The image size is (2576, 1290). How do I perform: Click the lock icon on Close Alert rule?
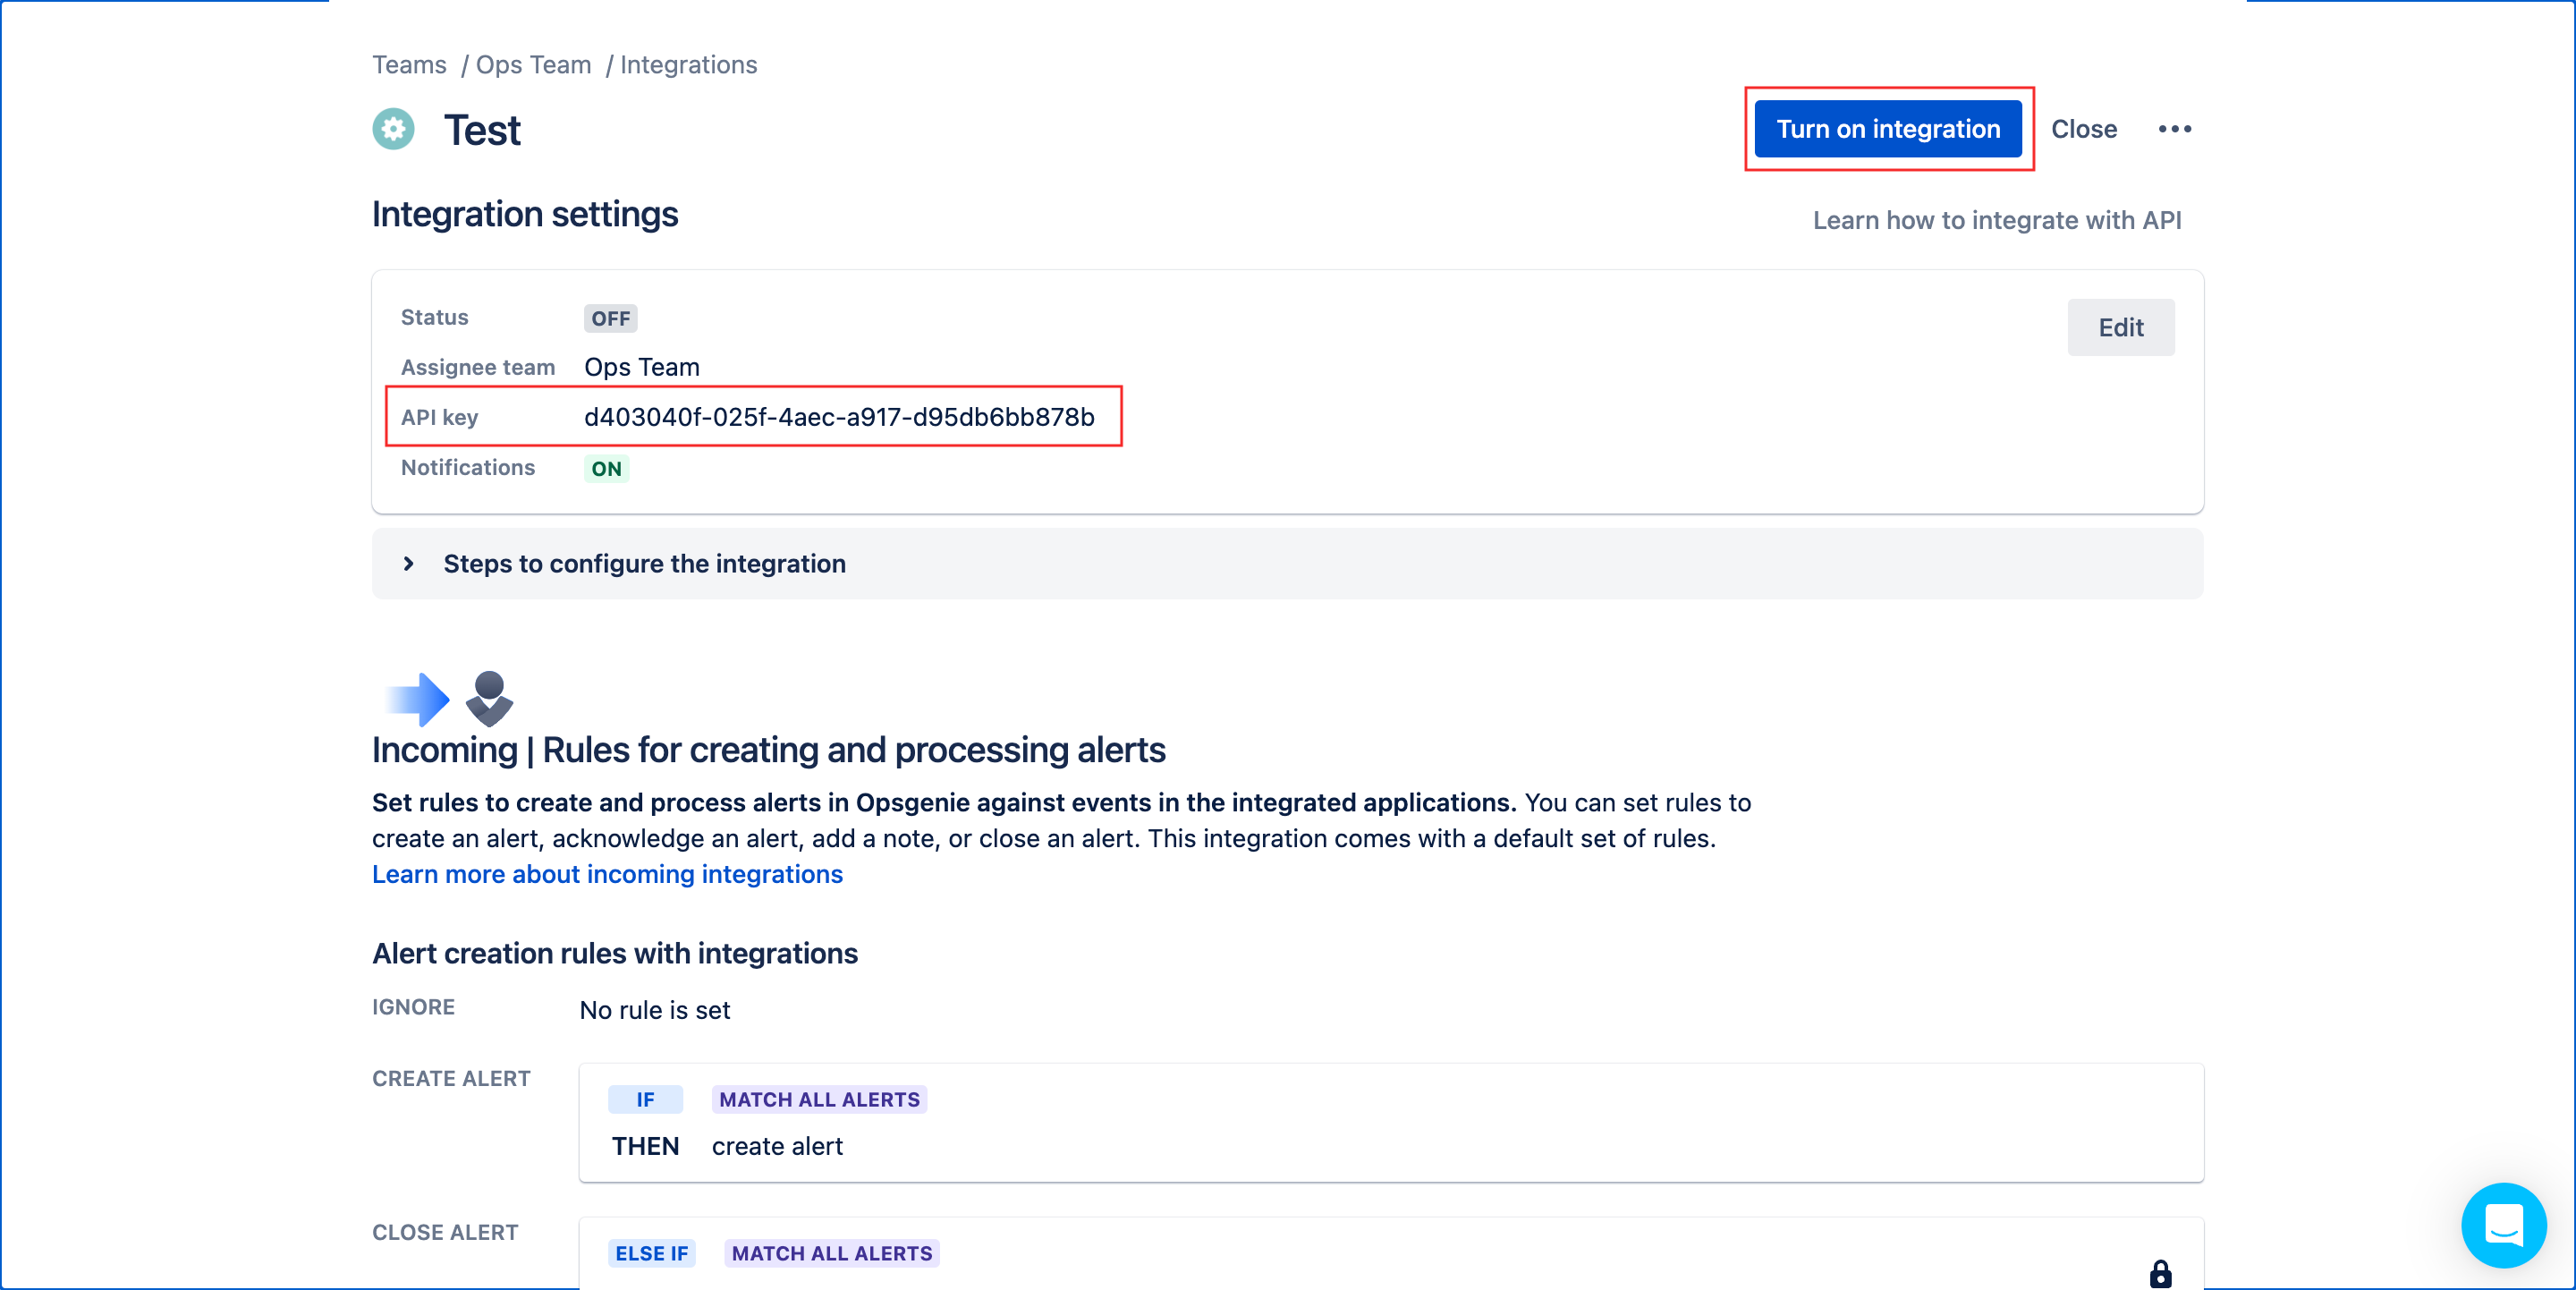pyautogui.click(x=2160, y=1273)
